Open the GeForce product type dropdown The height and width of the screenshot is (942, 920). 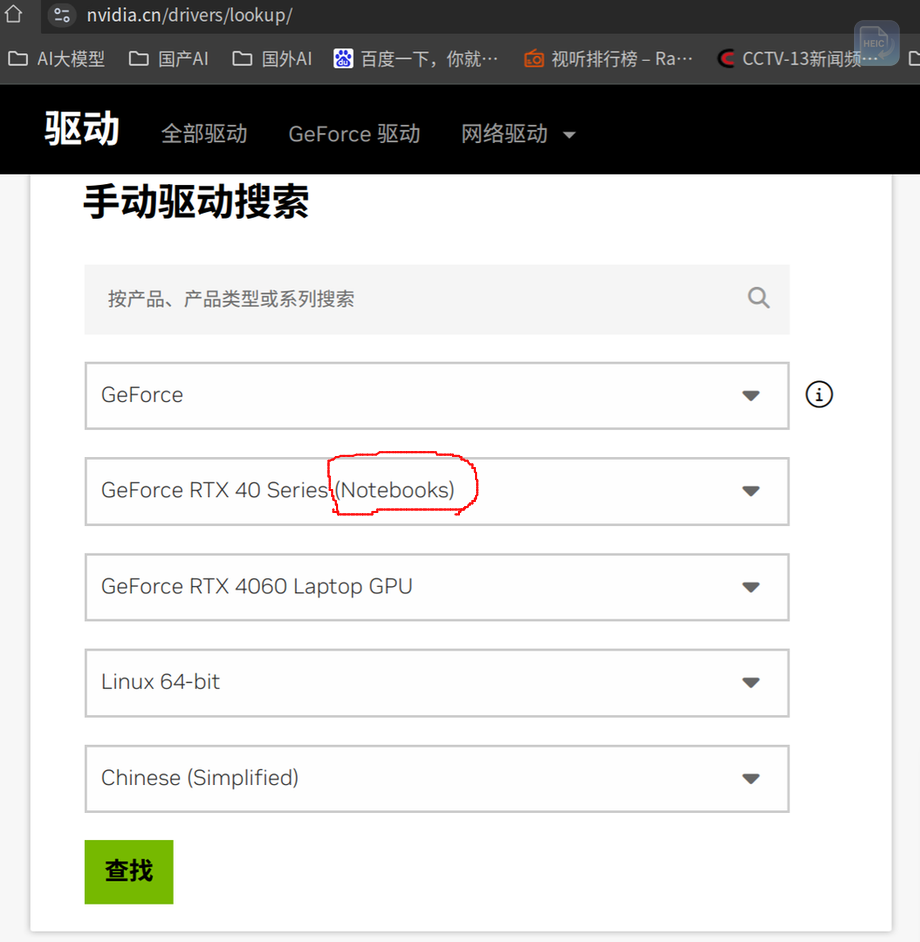coord(437,395)
